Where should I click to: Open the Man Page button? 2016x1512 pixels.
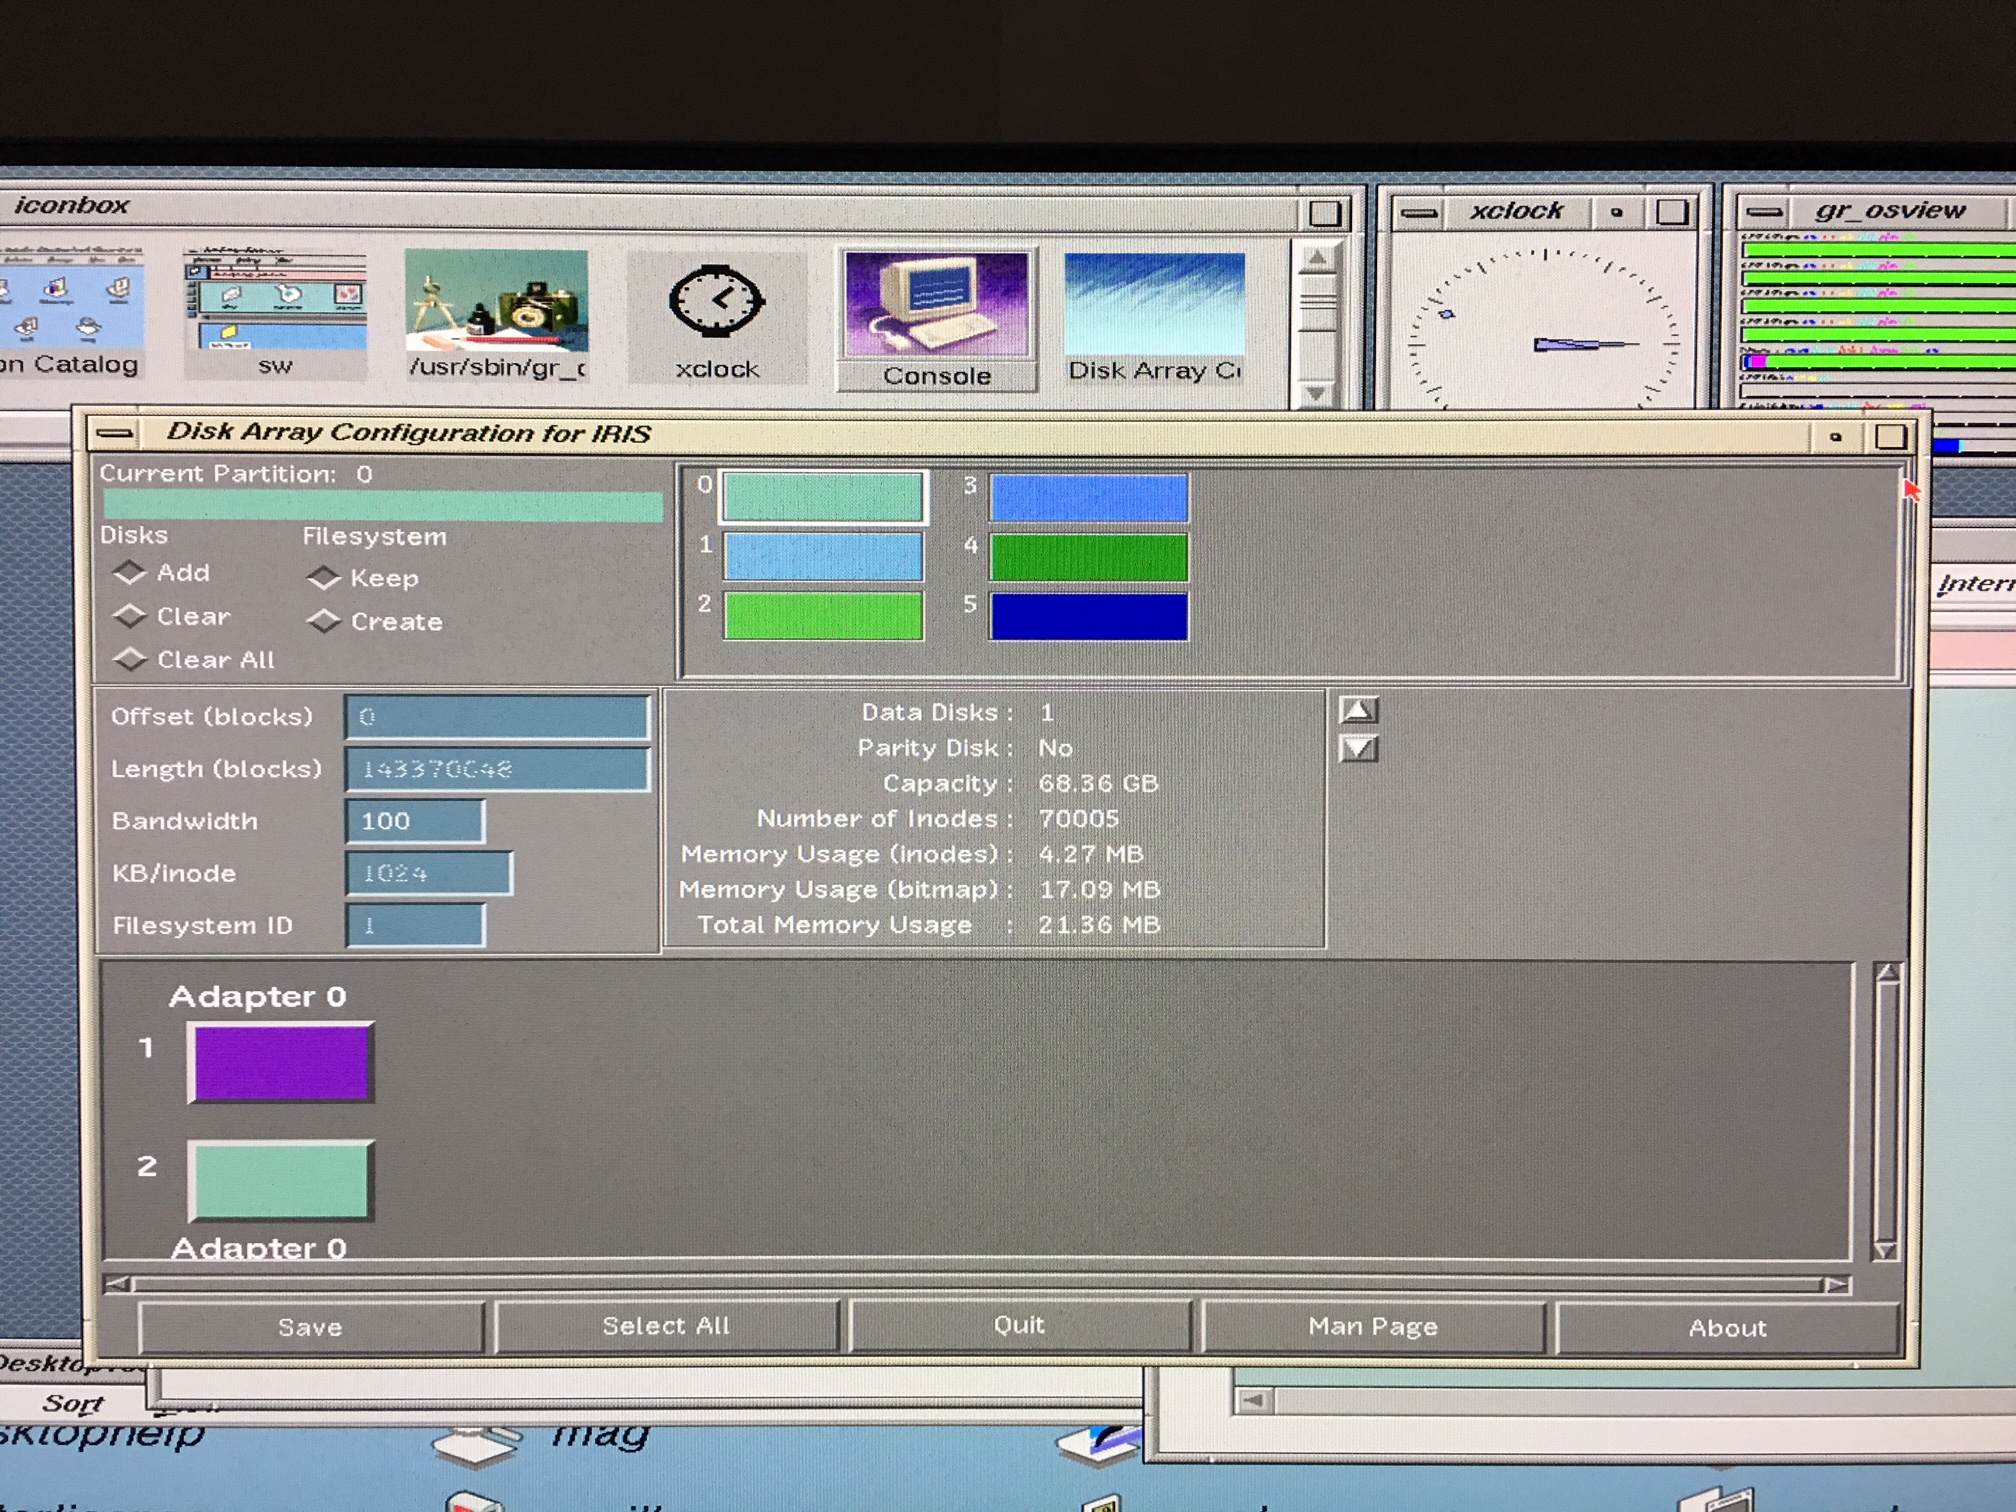click(x=1373, y=1326)
